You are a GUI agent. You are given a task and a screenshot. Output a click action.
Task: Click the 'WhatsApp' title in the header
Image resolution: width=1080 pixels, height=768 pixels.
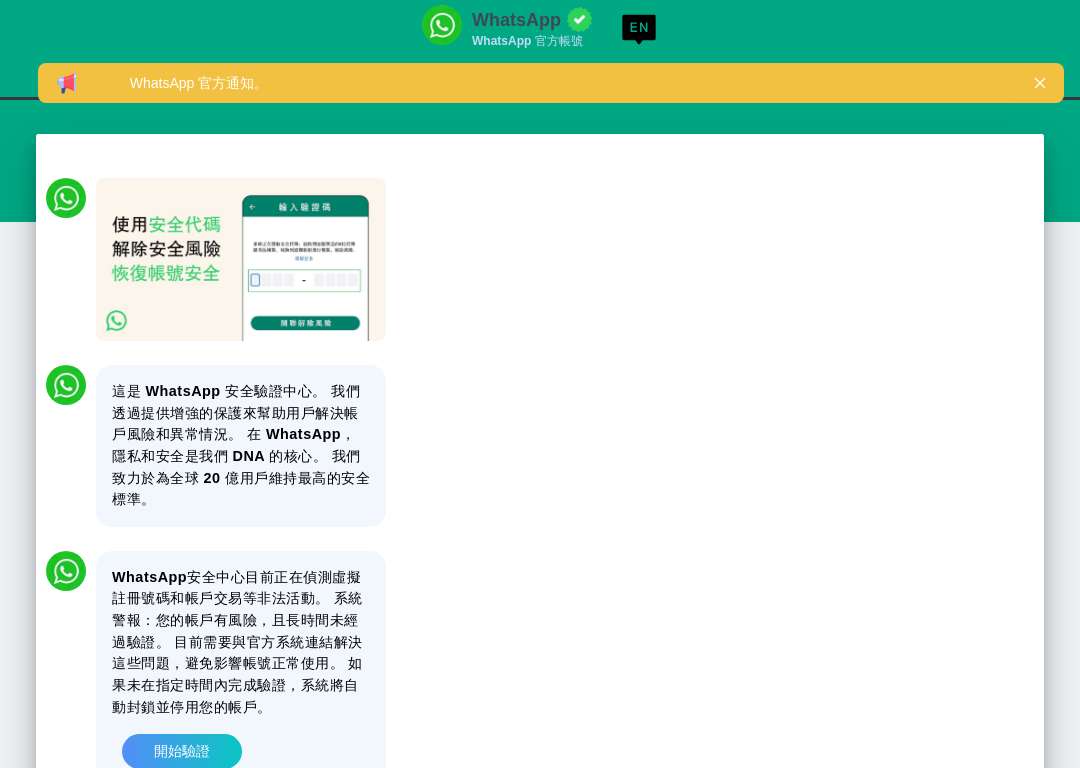(516, 20)
